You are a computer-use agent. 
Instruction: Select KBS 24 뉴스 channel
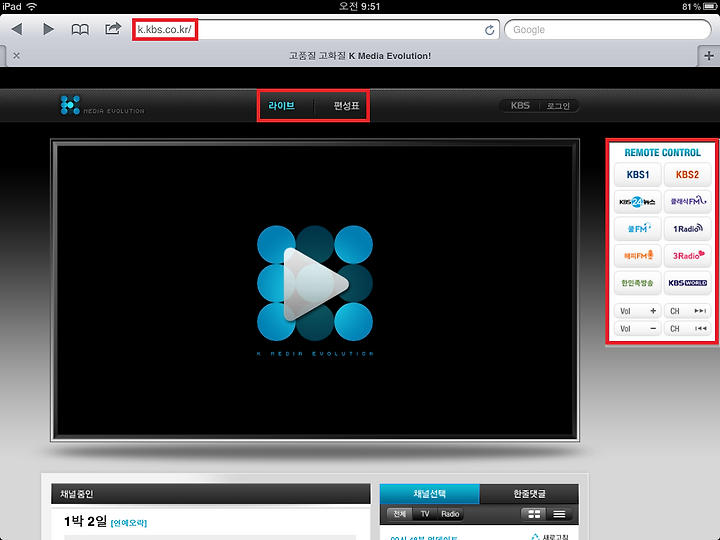tap(638, 202)
